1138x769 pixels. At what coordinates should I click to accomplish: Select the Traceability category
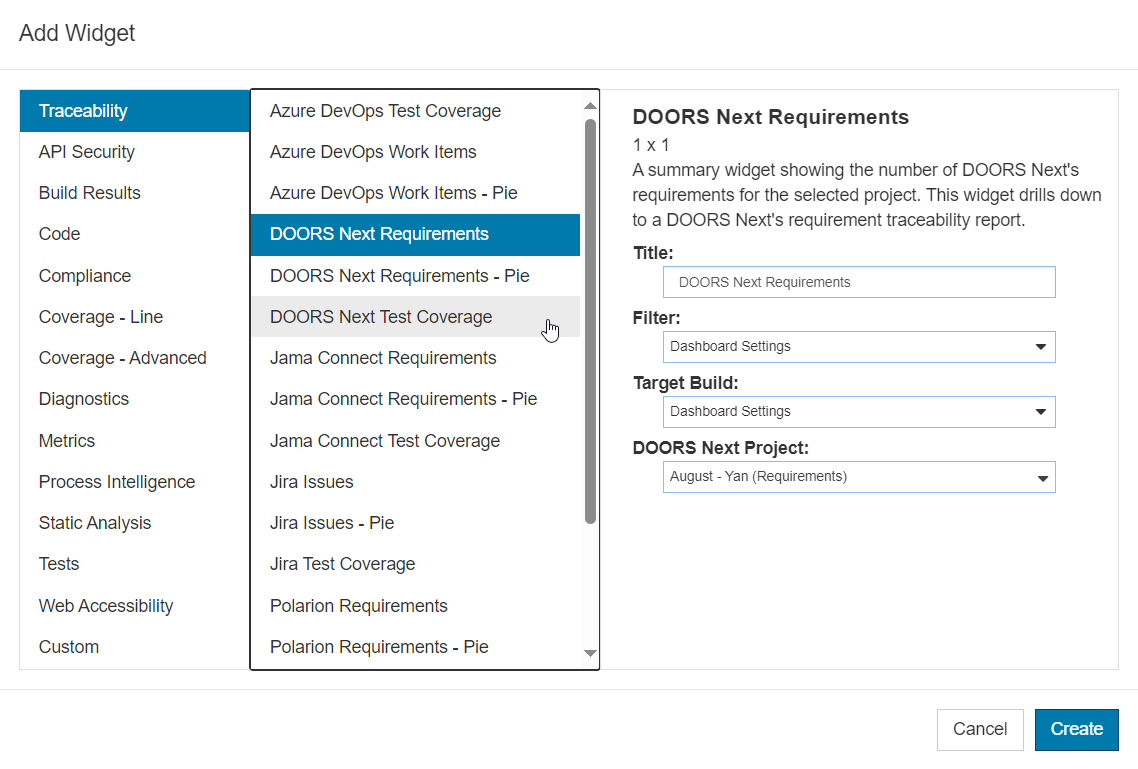point(134,111)
